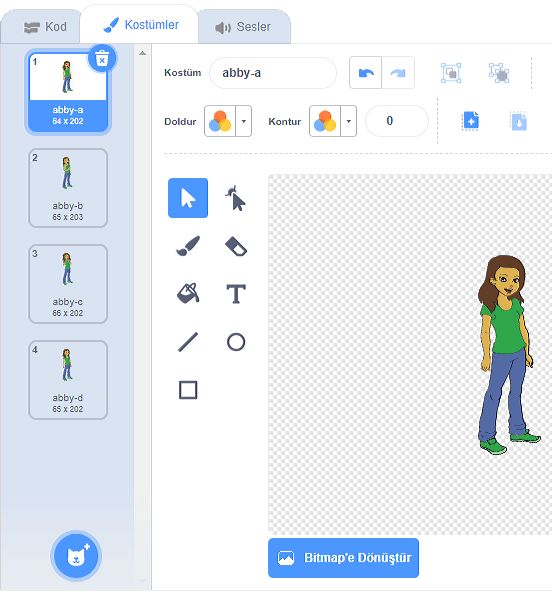
Task: Open the Kontur outline color dropdown arrow
Action: point(349,121)
